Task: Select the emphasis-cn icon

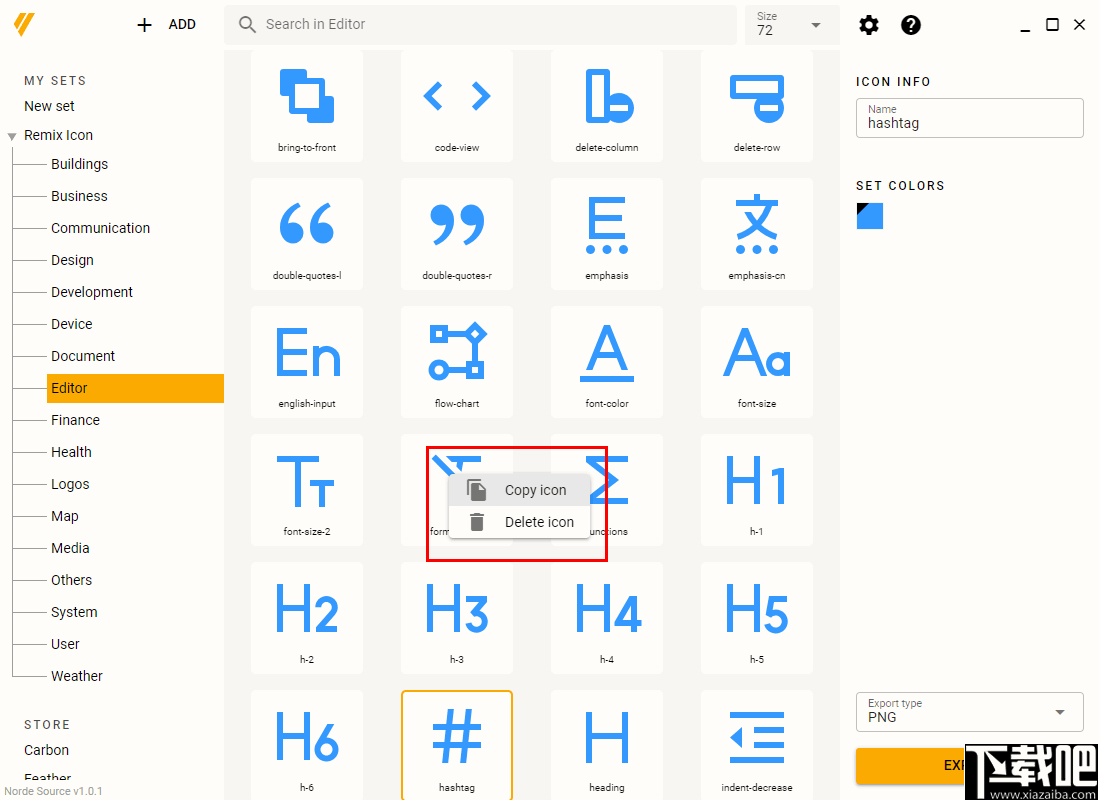Action: [x=757, y=224]
